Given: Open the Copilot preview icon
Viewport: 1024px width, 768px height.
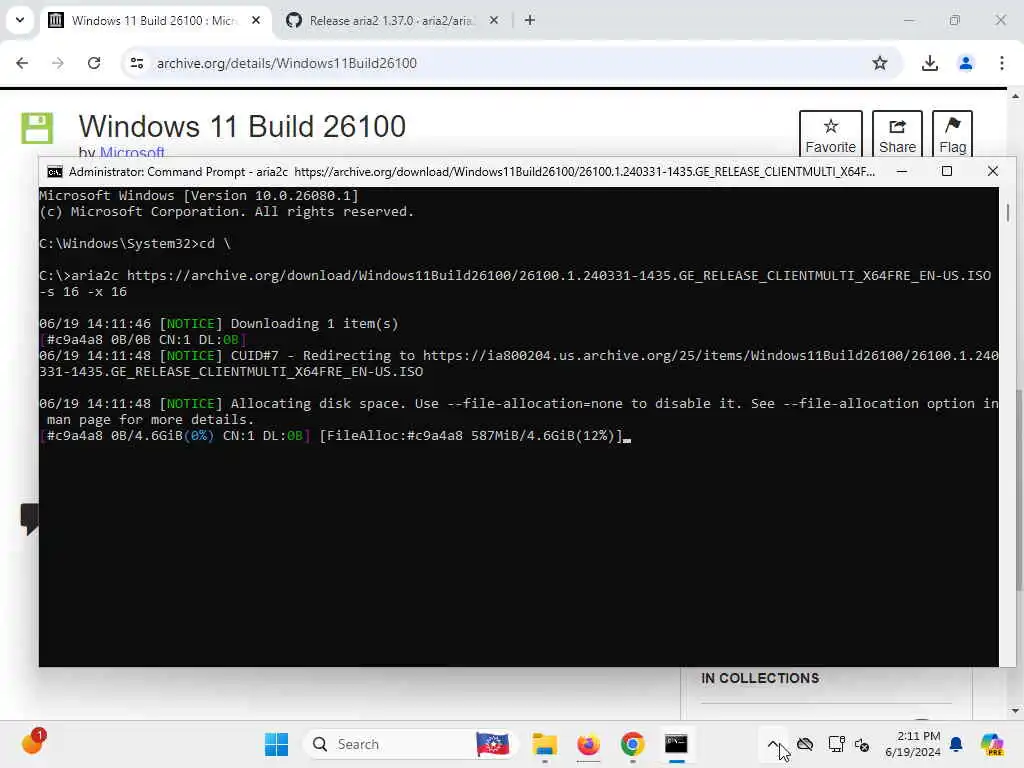Looking at the screenshot, I should 992,744.
